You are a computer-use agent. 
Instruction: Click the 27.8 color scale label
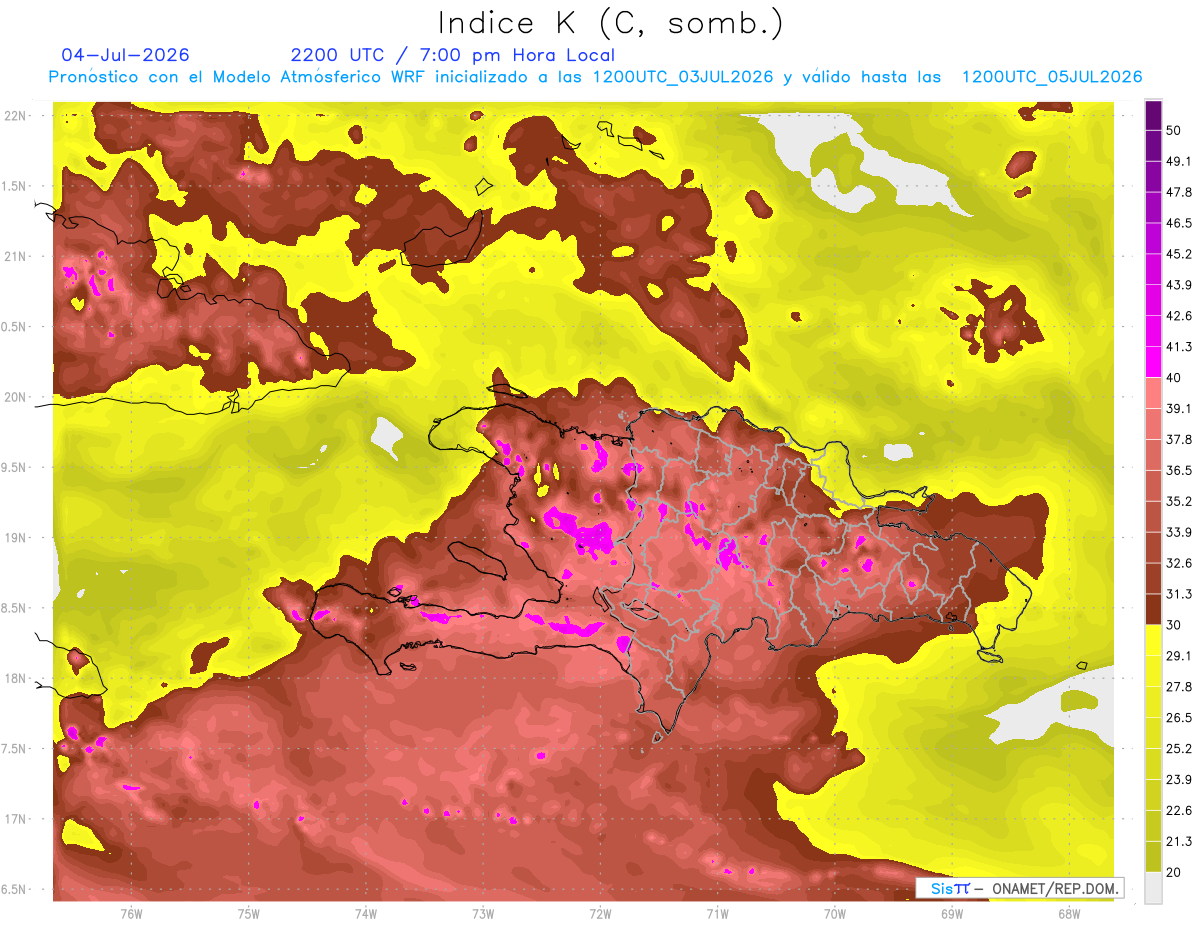coord(1179,687)
